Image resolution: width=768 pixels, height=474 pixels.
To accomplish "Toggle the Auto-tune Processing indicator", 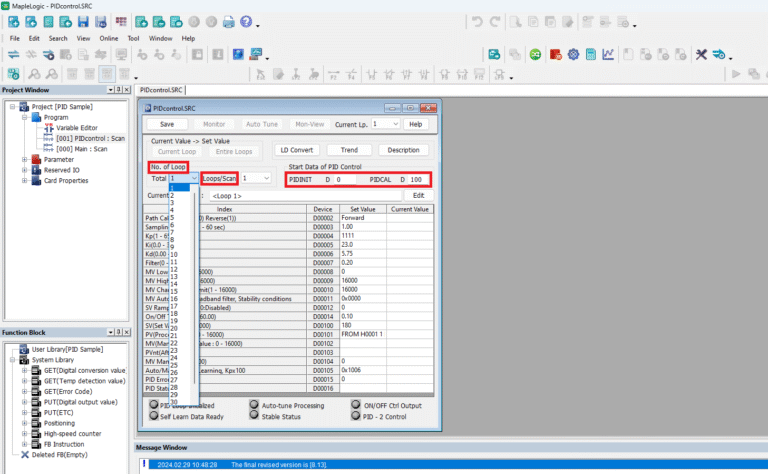I will (254, 405).
